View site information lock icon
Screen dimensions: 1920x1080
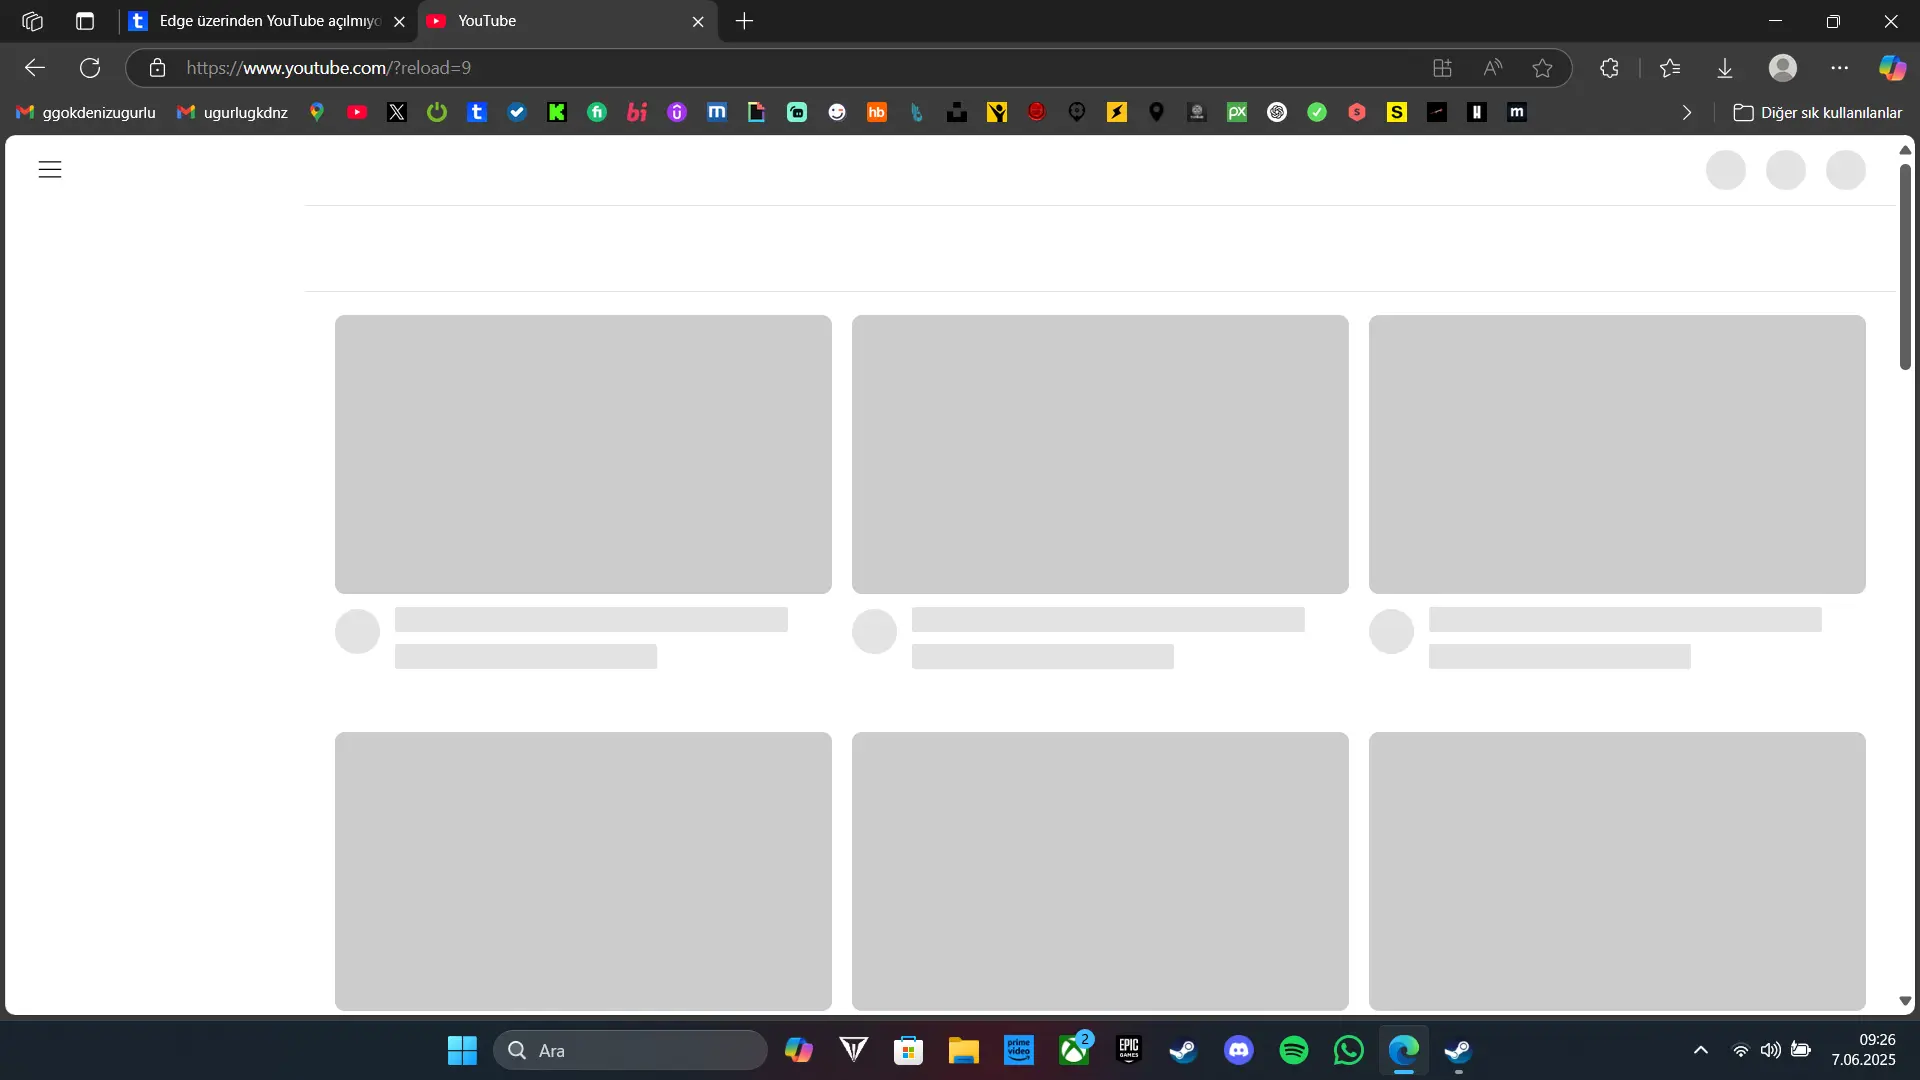[157, 68]
